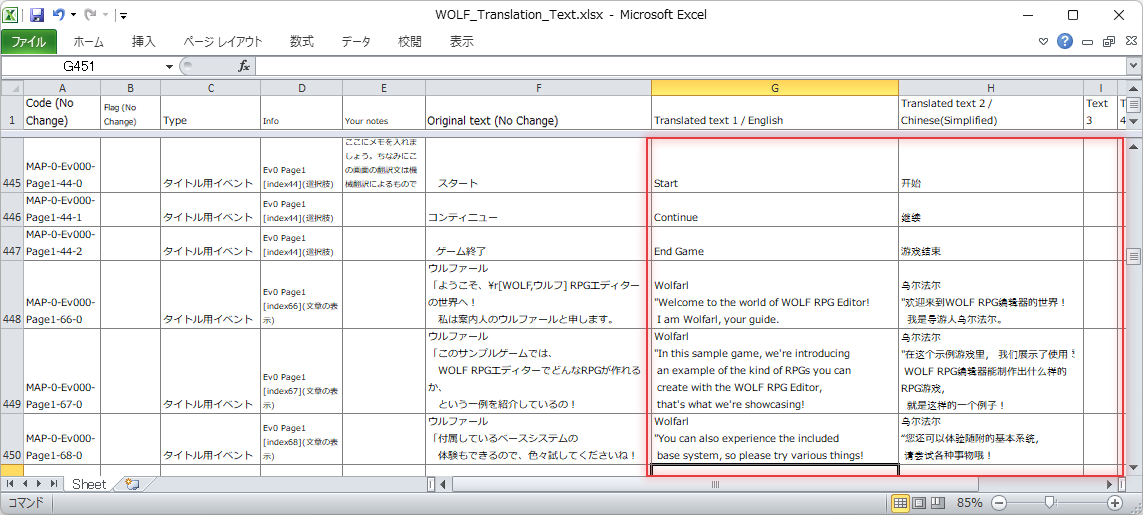Image resolution: width=1143 pixels, height=515 pixels.
Task: Click inside the formula bar input
Action: (690, 66)
